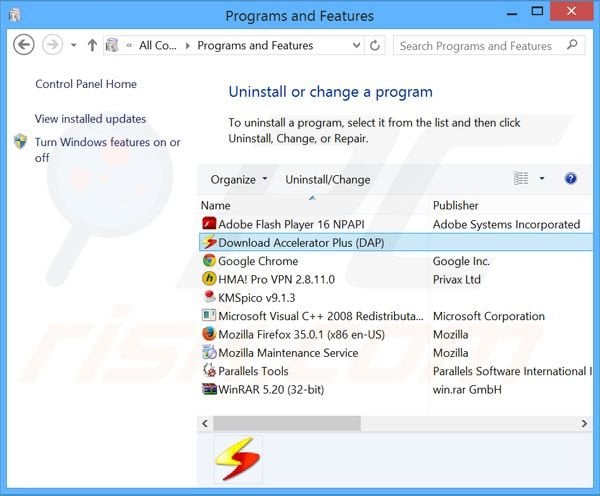
Task: Select 'Parallels Tools' entry
Action: [x=253, y=371]
